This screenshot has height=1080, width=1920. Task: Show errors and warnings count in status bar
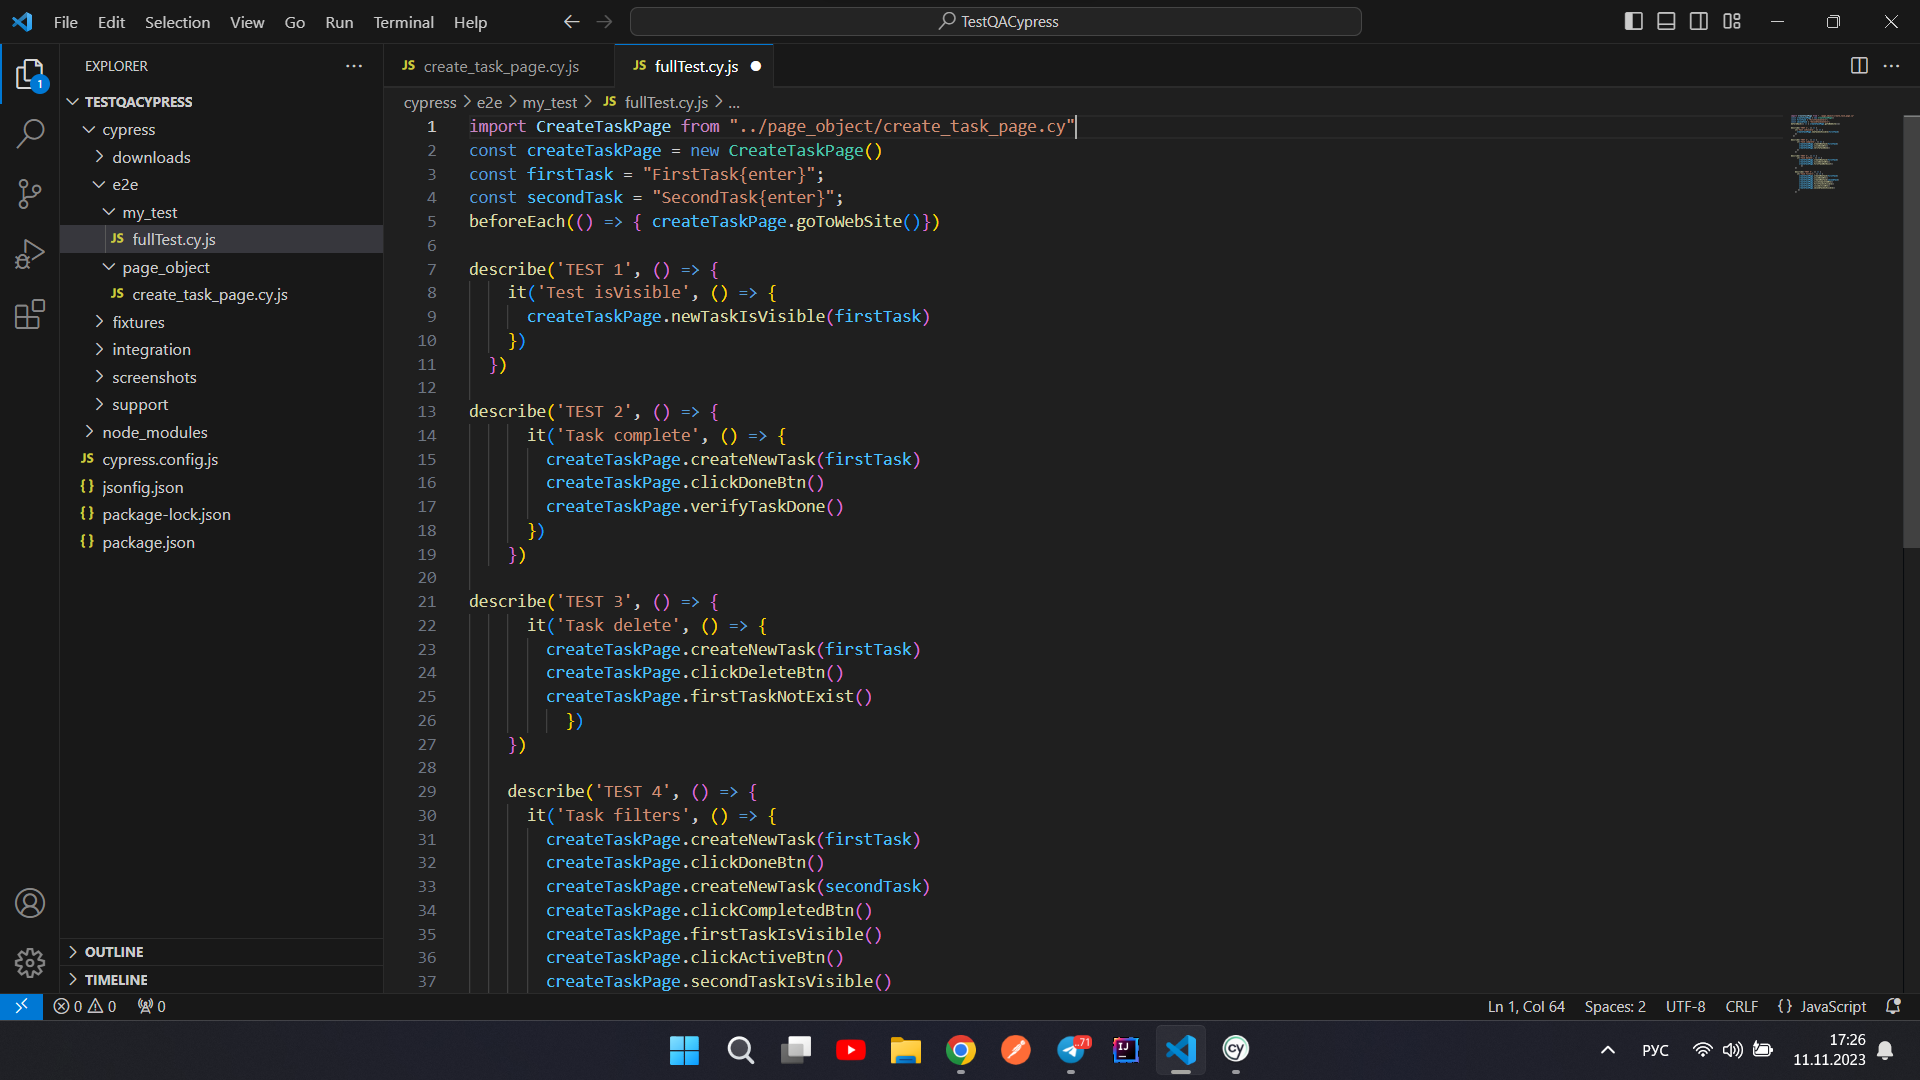pos(85,1006)
